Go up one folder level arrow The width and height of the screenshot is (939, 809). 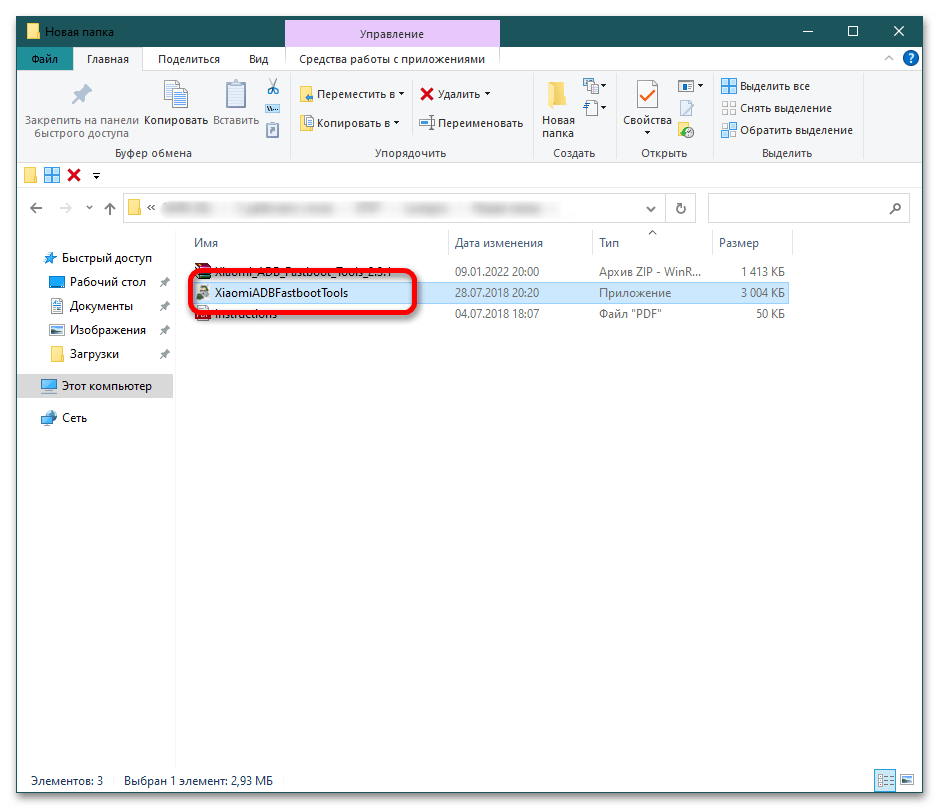pyautogui.click(x=110, y=208)
